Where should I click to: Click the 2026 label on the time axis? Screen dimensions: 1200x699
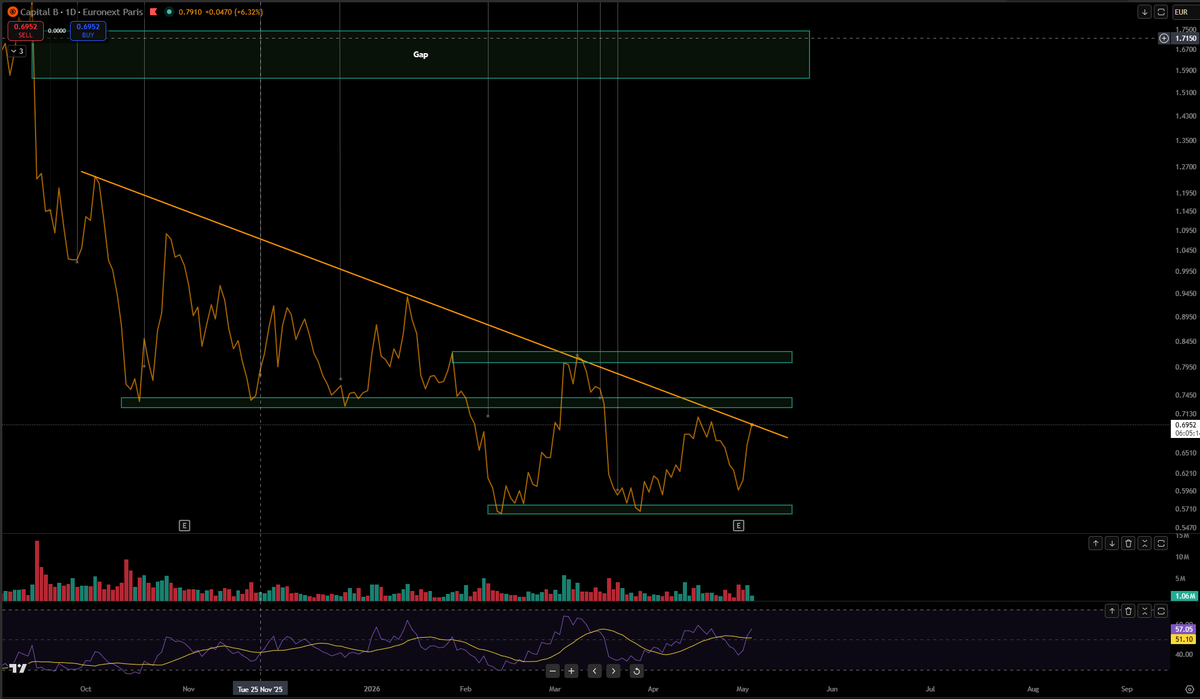[372, 689]
